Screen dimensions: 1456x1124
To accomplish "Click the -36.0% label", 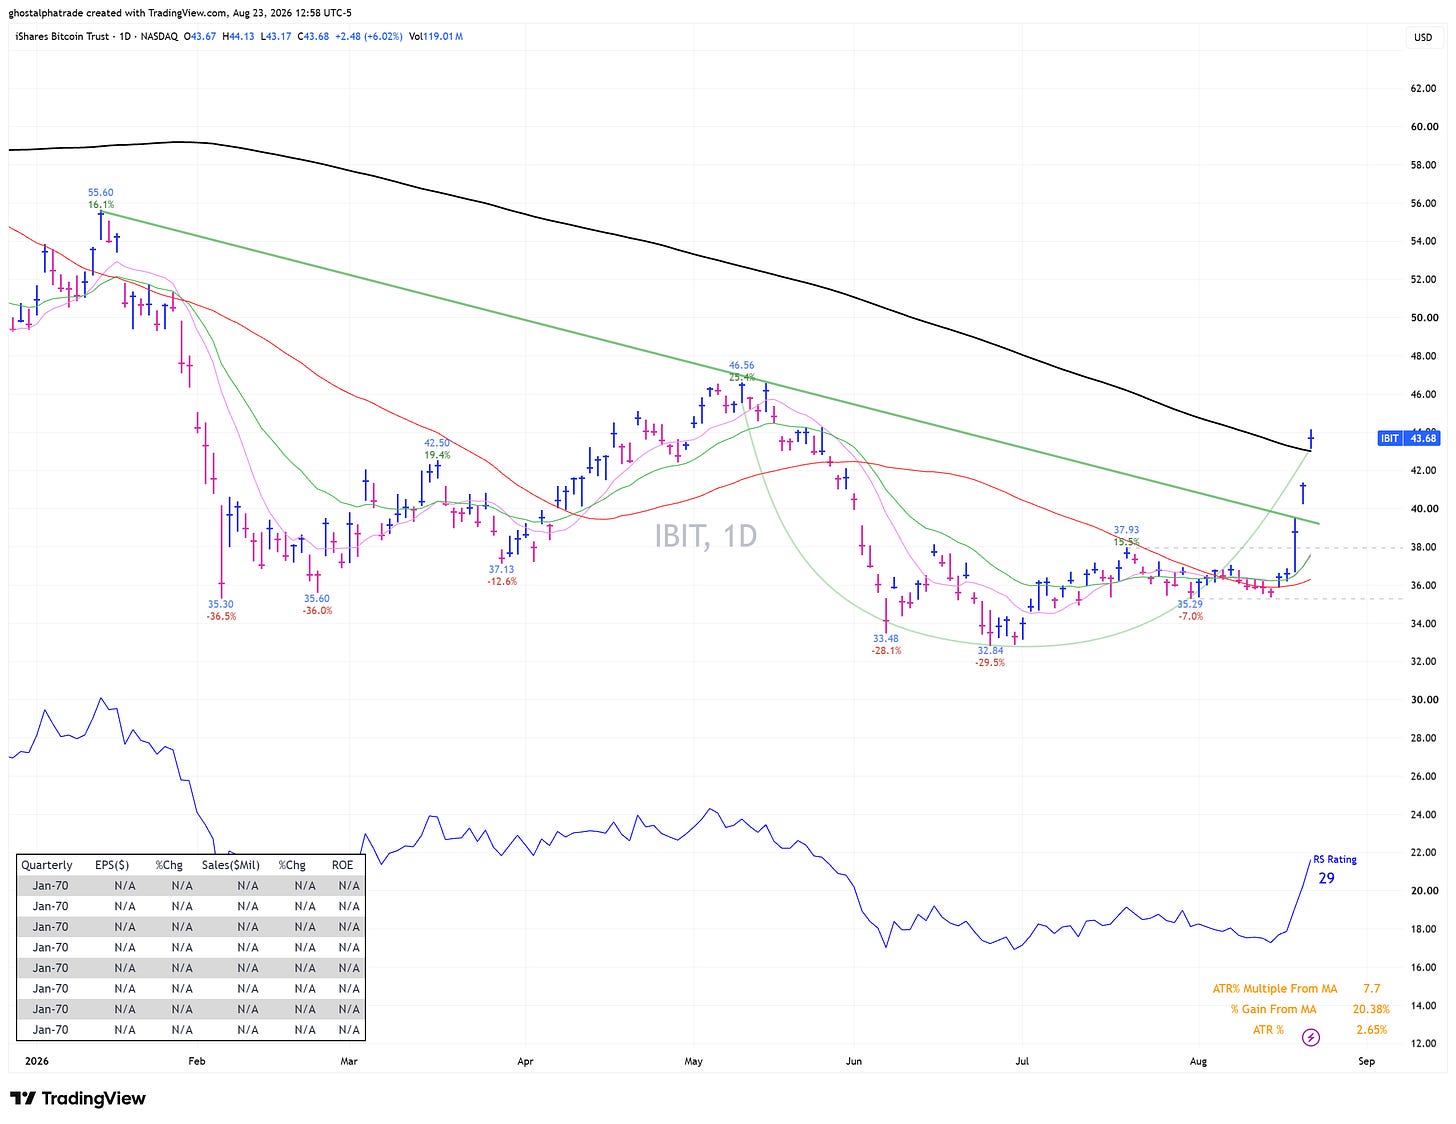I will pyautogui.click(x=317, y=611).
